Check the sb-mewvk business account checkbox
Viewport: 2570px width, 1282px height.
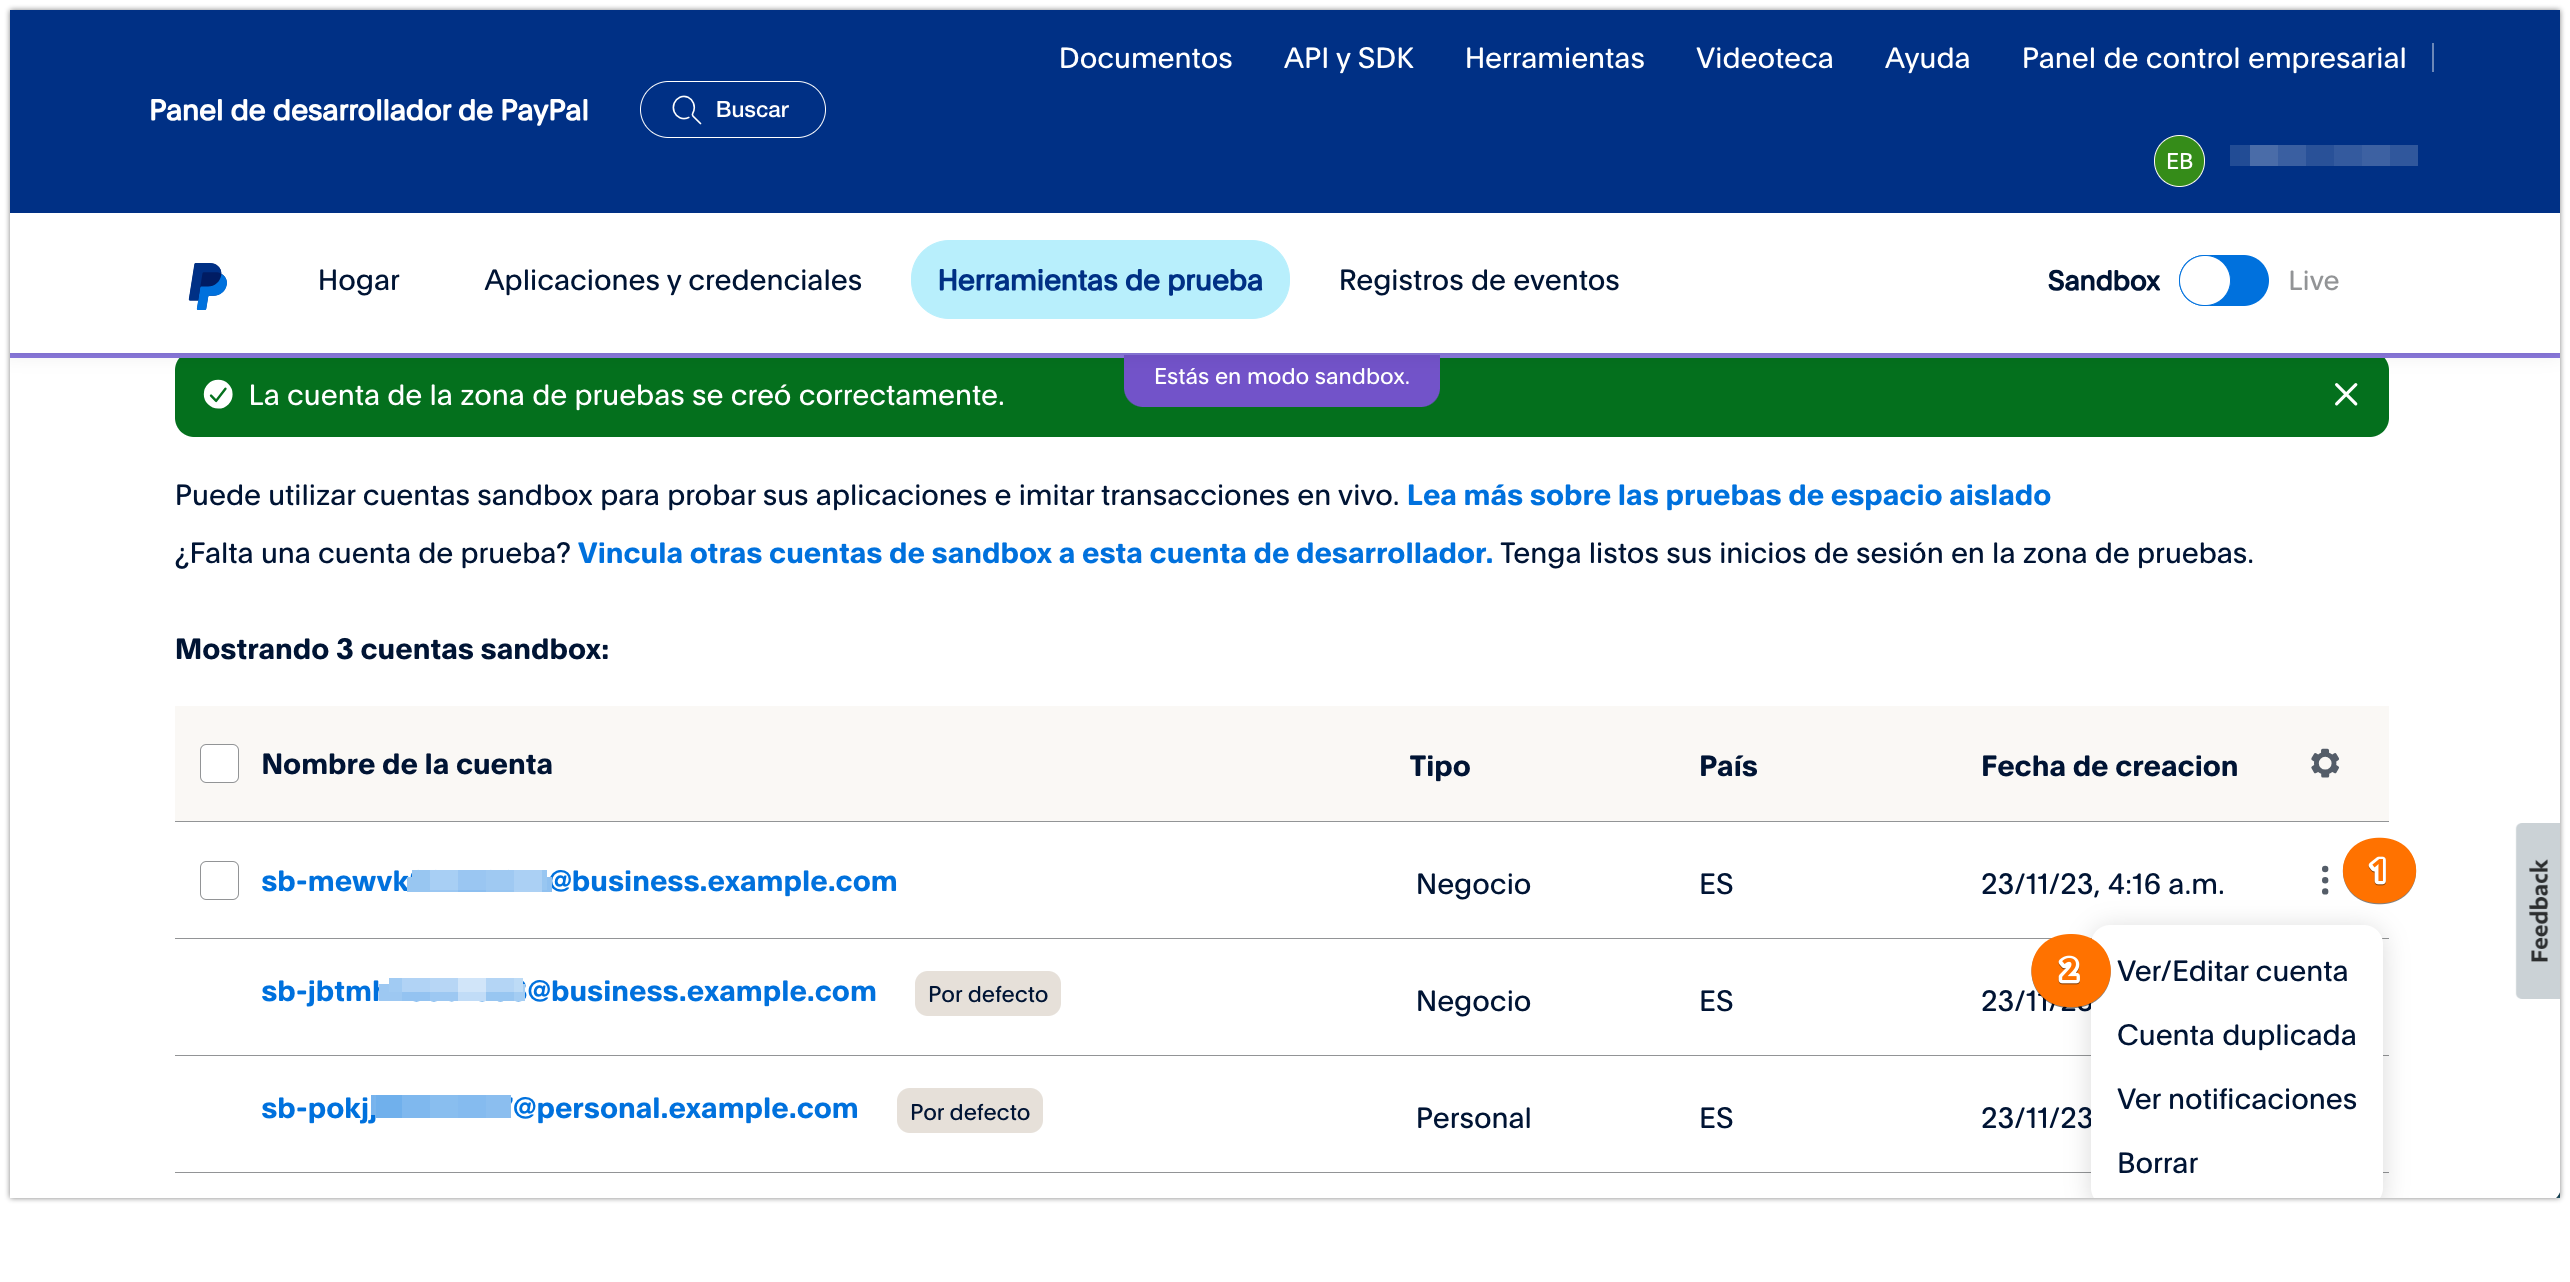219,881
